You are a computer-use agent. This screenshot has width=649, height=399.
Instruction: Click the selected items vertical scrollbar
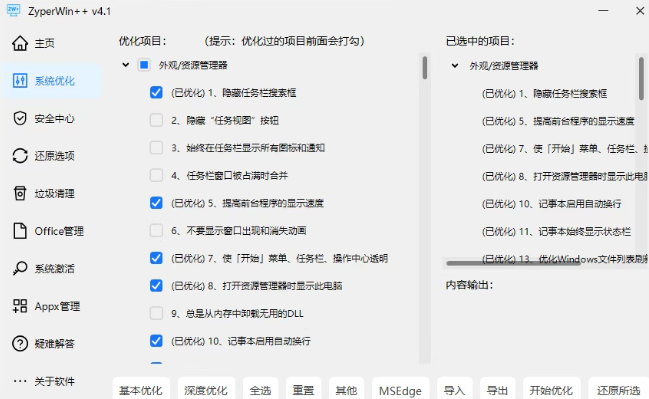point(641,79)
